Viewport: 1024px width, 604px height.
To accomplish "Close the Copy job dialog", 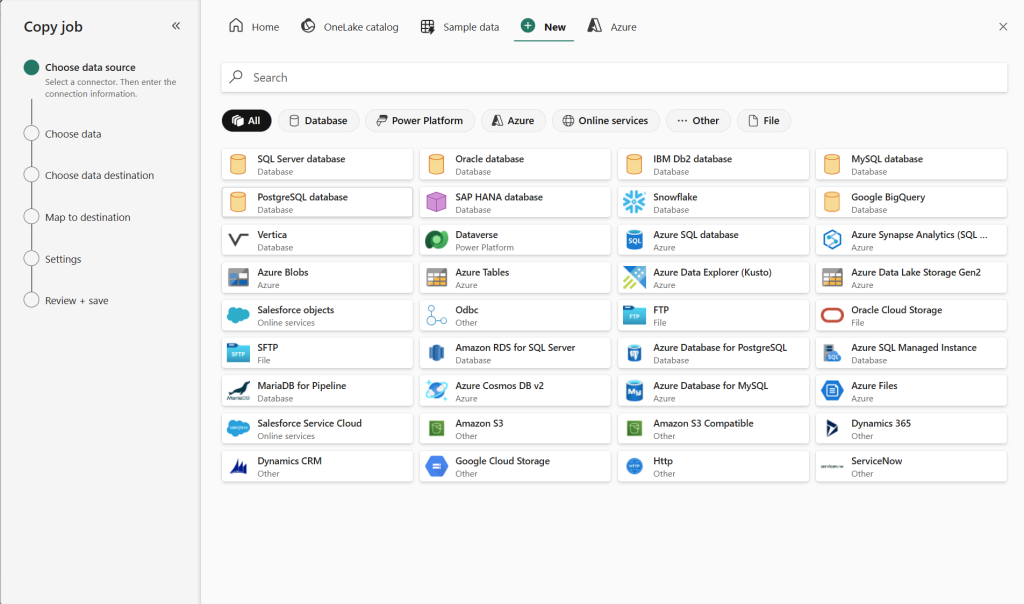I will pos(1003,27).
